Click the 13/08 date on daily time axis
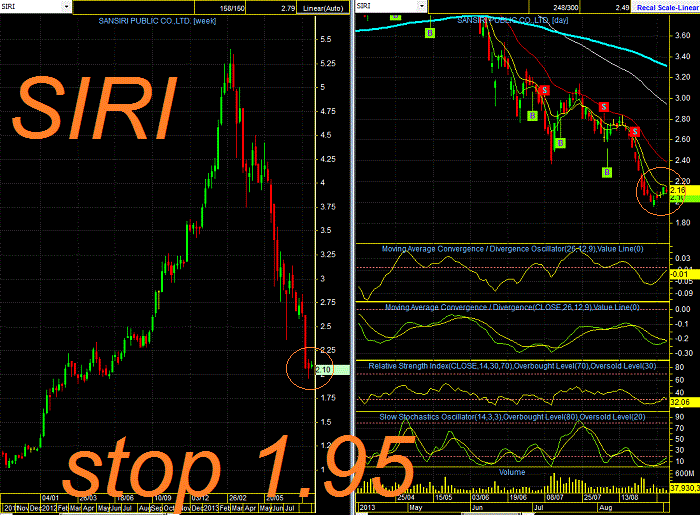The width and height of the screenshot is (700, 515). coord(629,497)
